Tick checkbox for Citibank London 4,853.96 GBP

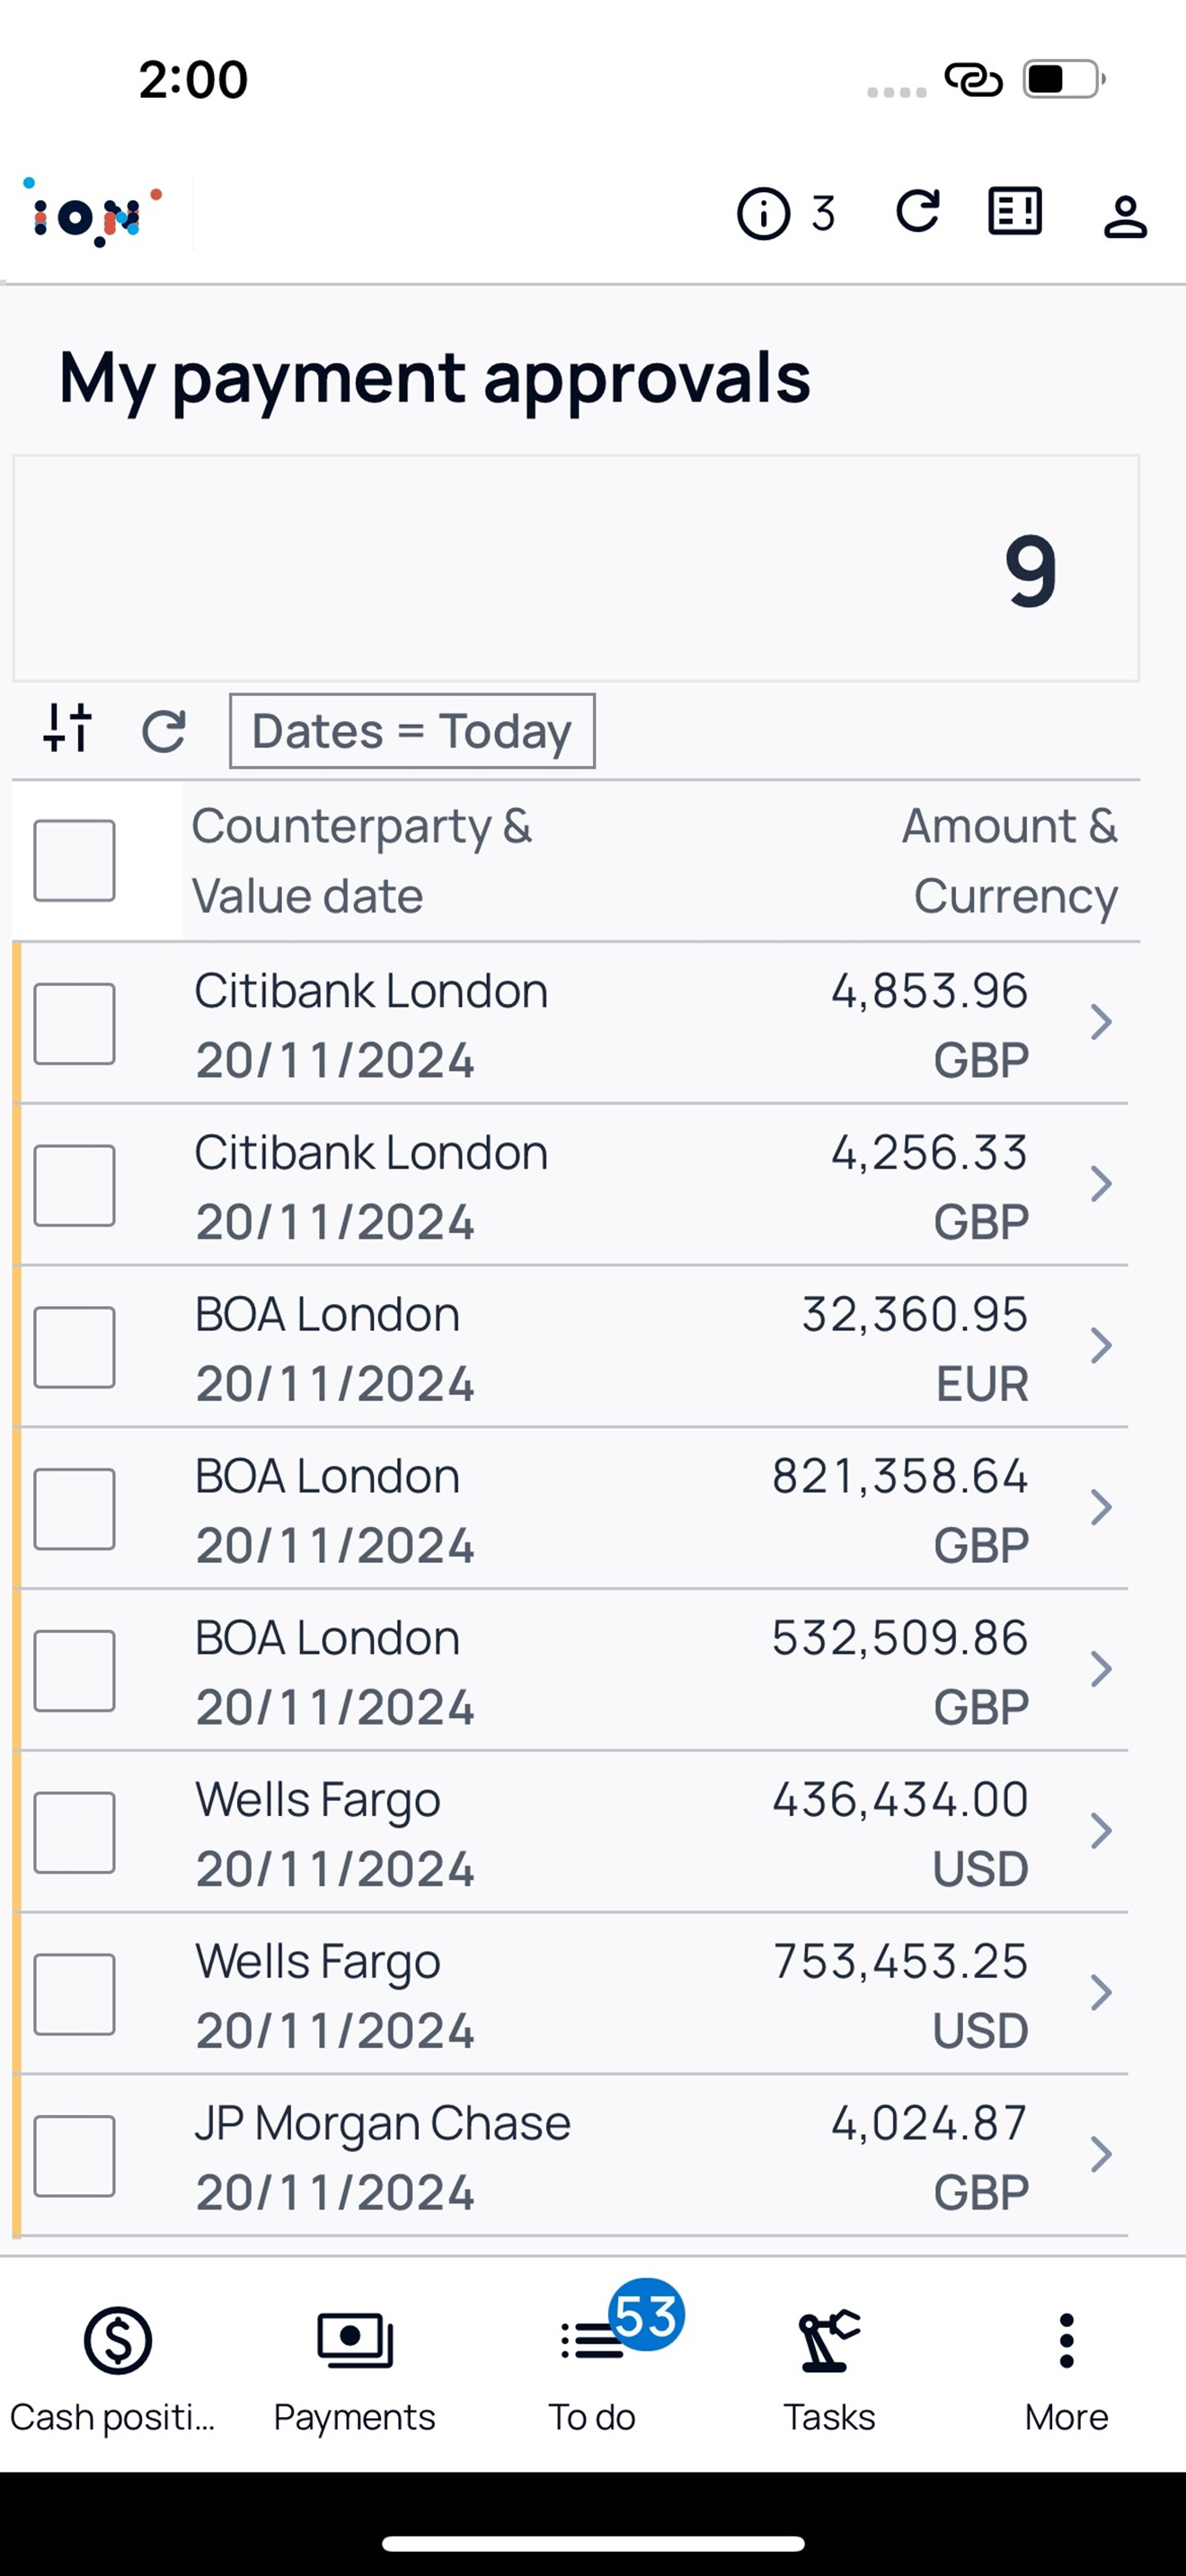tap(74, 1024)
